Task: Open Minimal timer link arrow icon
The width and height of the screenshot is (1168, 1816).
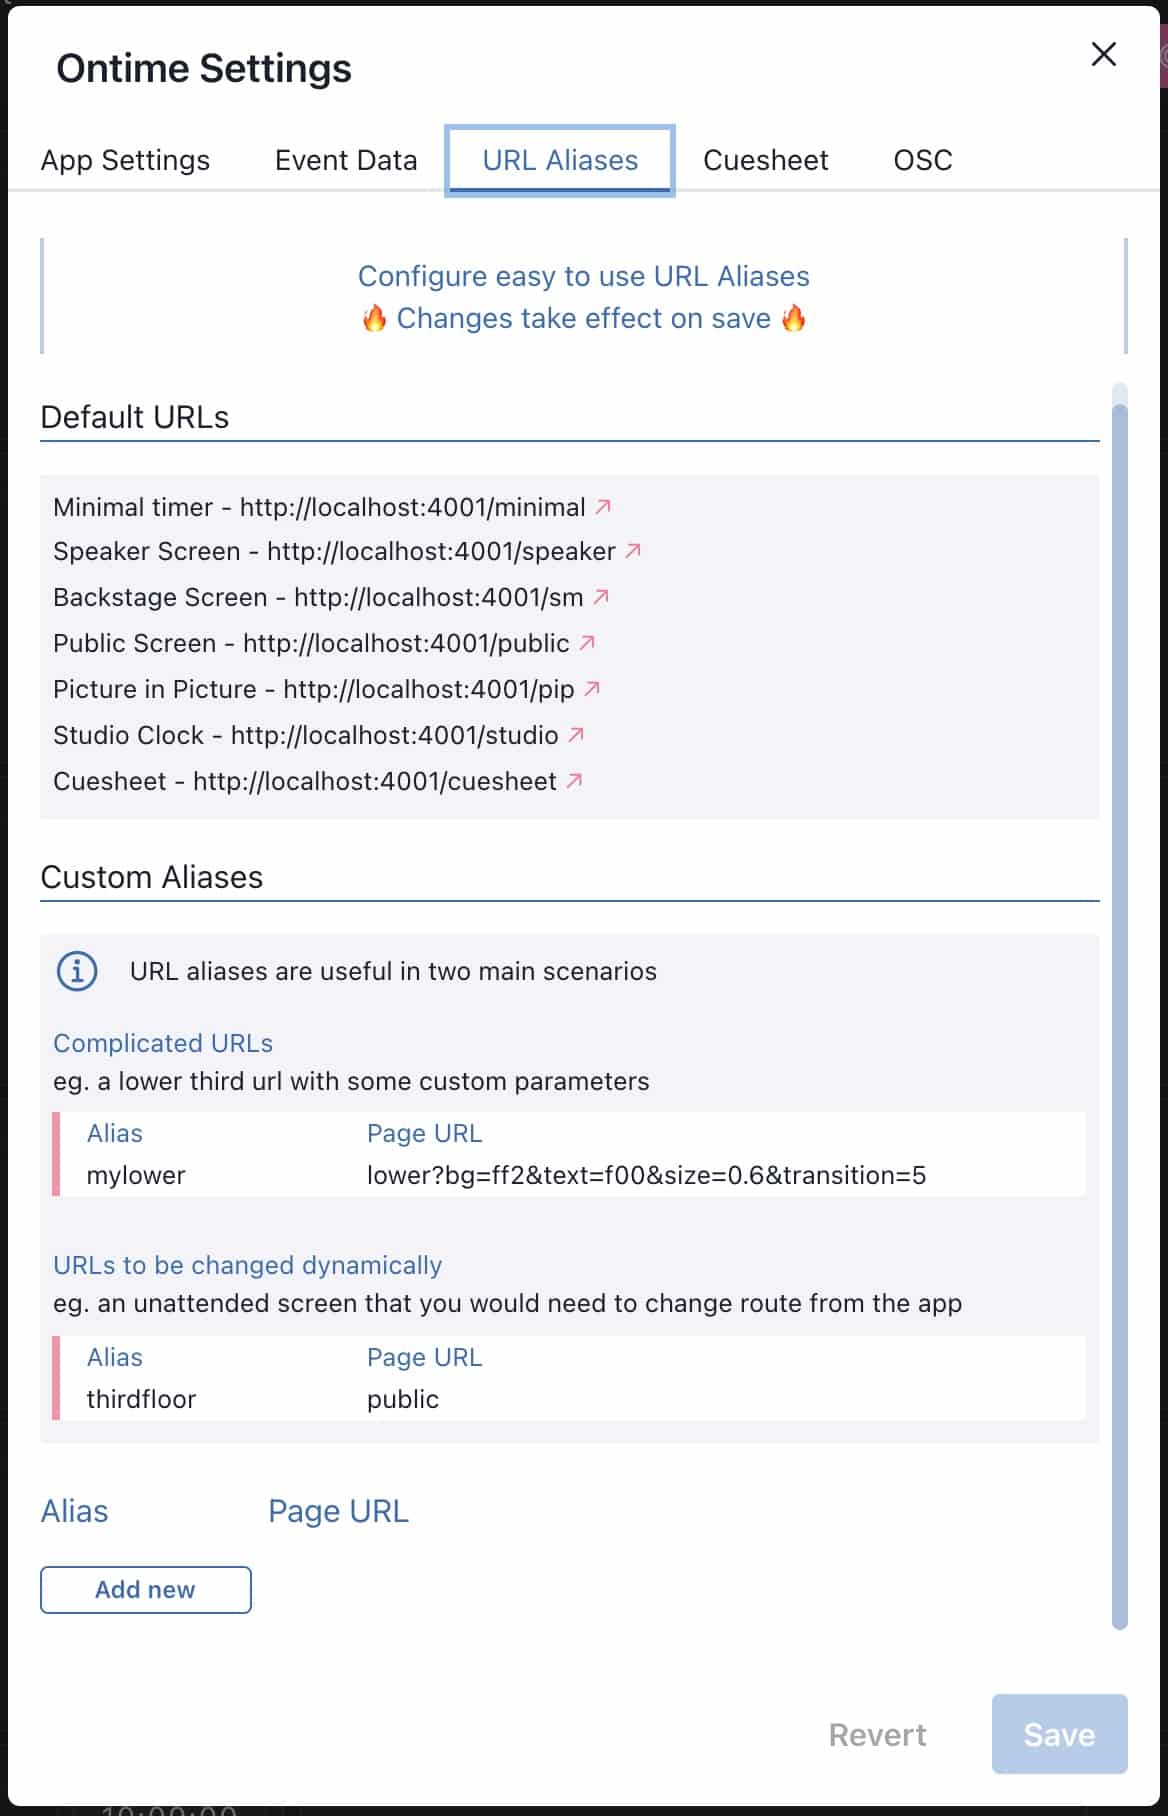Action: click(x=603, y=507)
